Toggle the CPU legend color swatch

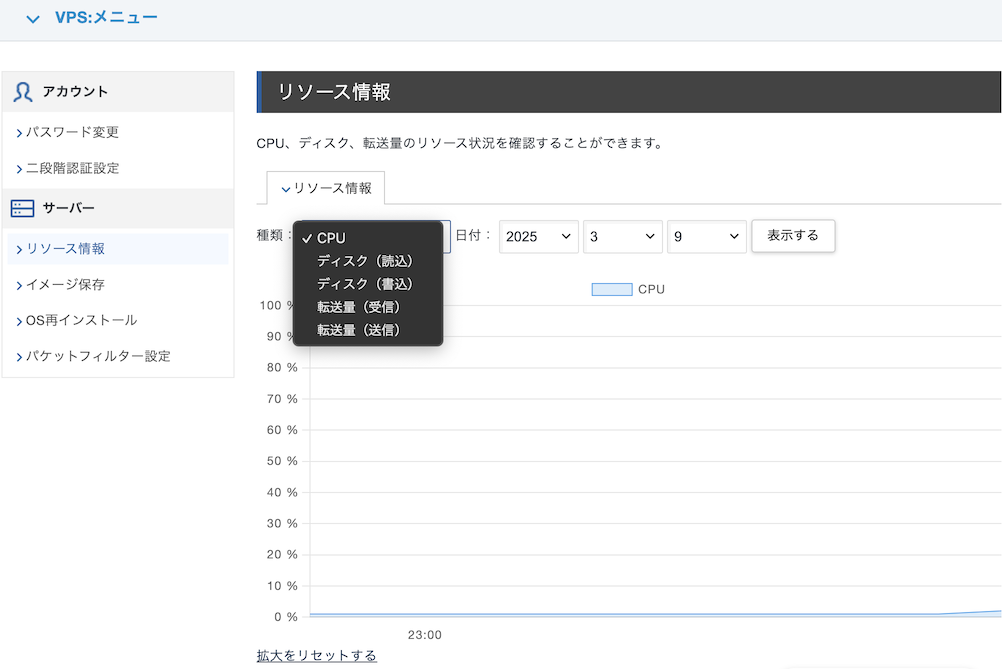611,289
